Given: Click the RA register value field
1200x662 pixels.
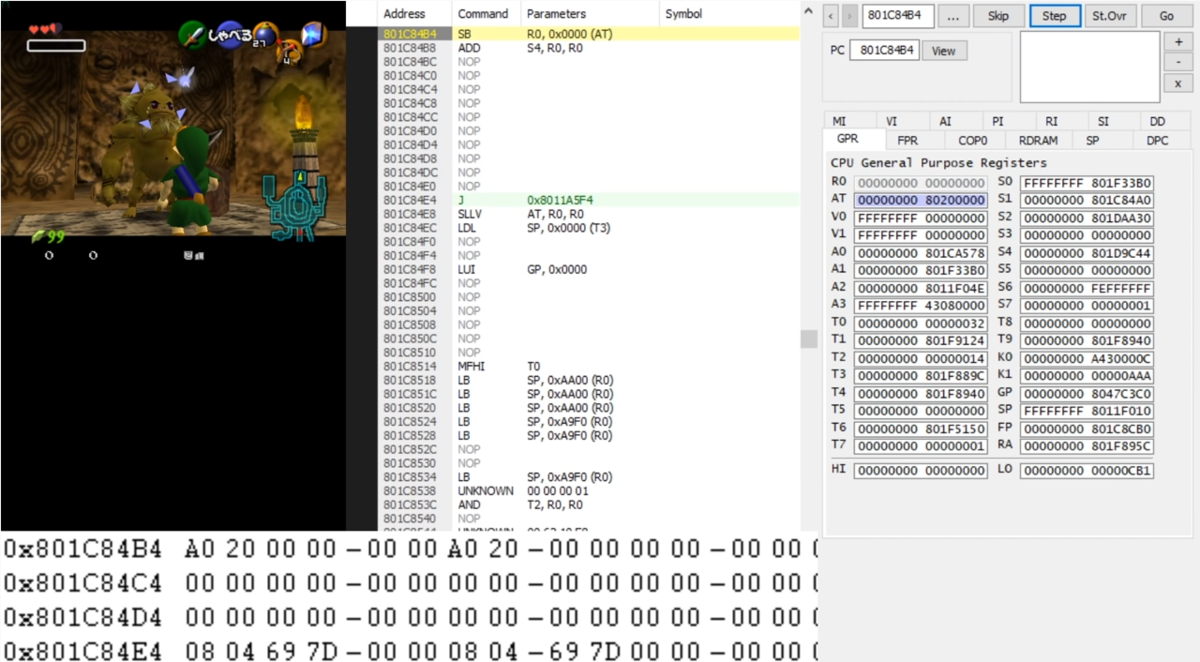Looking at the screenshot, I should click(x=1087, y=445).
